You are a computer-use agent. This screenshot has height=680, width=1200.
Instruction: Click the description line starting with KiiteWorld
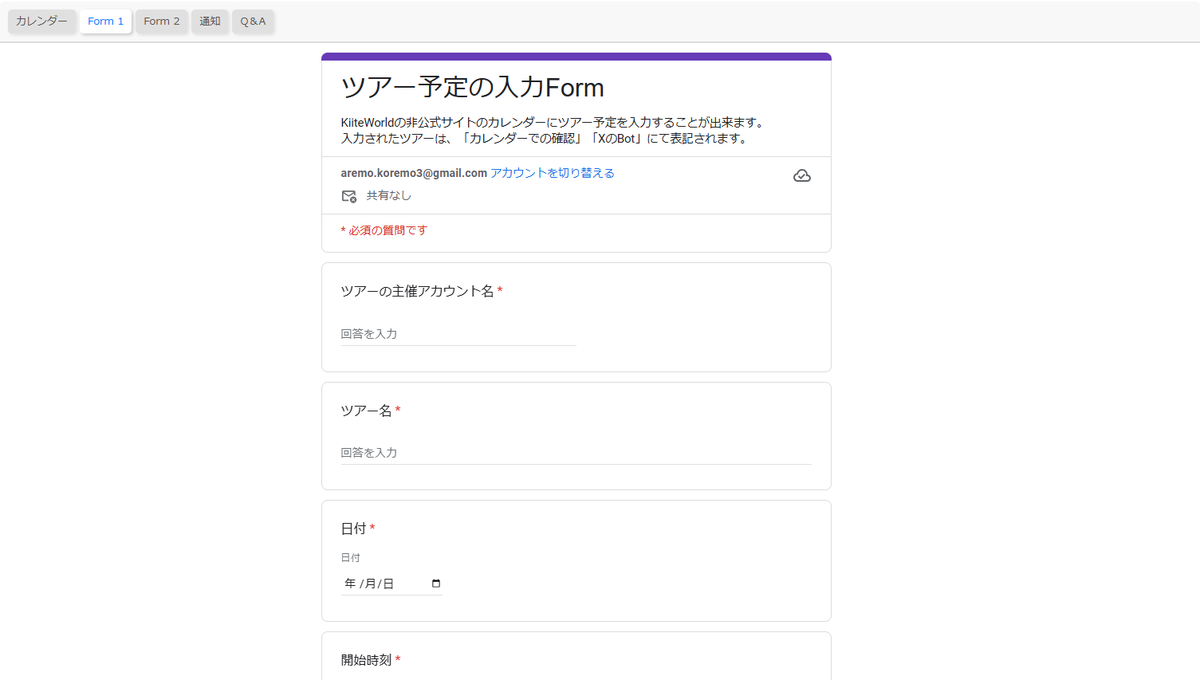(x=552, y=123)
